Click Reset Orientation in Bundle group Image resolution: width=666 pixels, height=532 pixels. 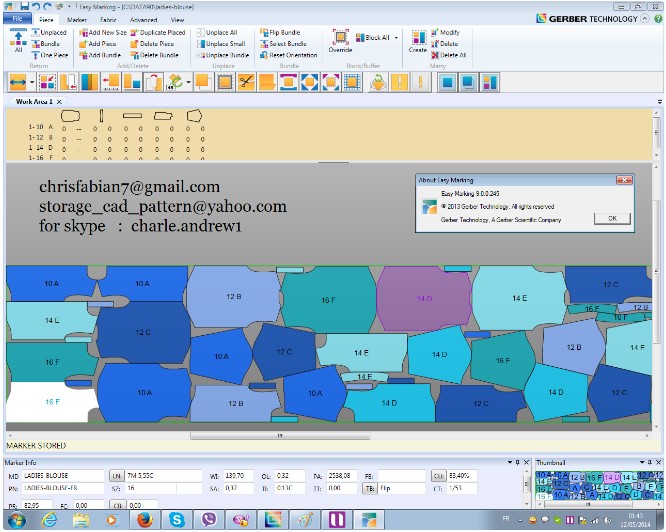[288, 55]
